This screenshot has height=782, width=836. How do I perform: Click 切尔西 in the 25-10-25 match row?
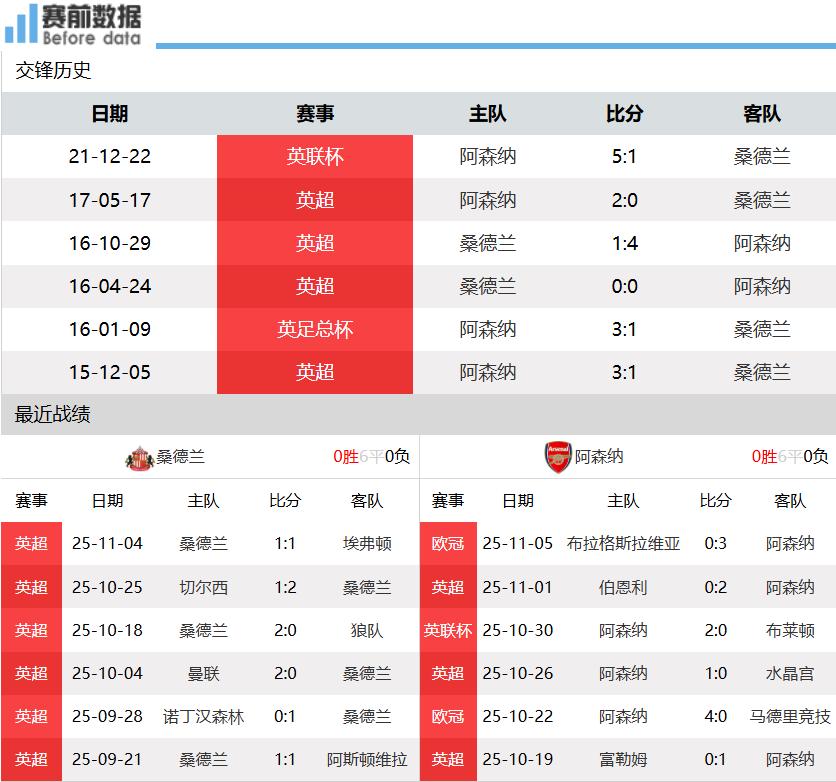pos(203,587)
